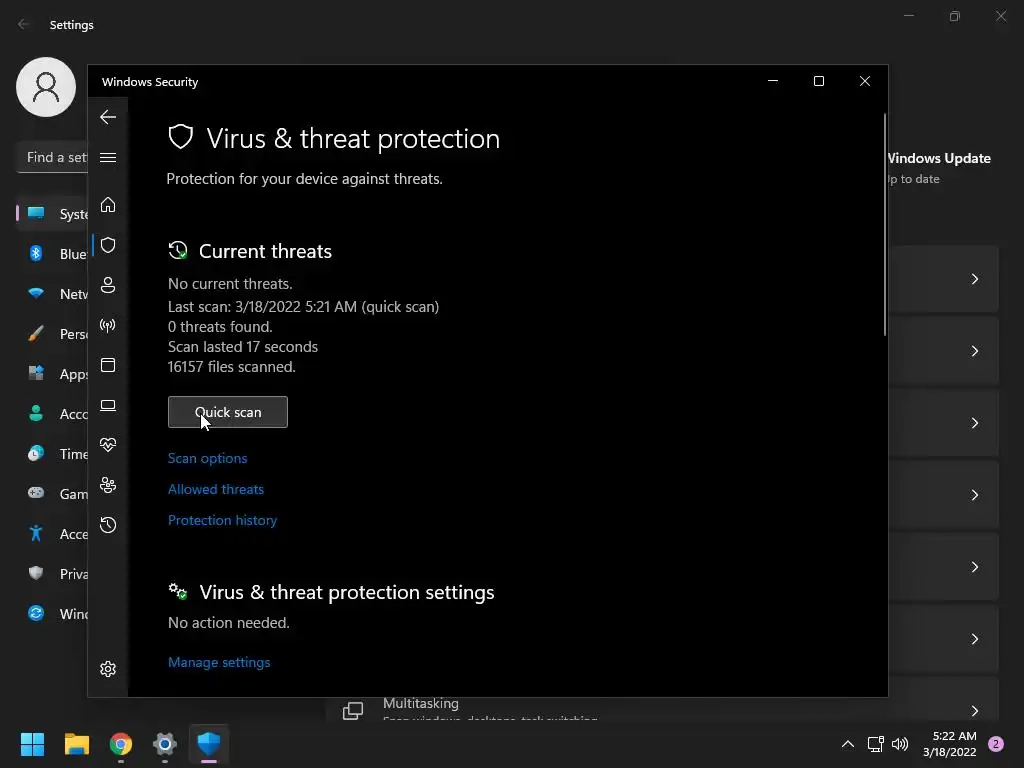The image size is (1024, 768).
Task: Click Accessibility figure icon in Settings
Action: 36,534
